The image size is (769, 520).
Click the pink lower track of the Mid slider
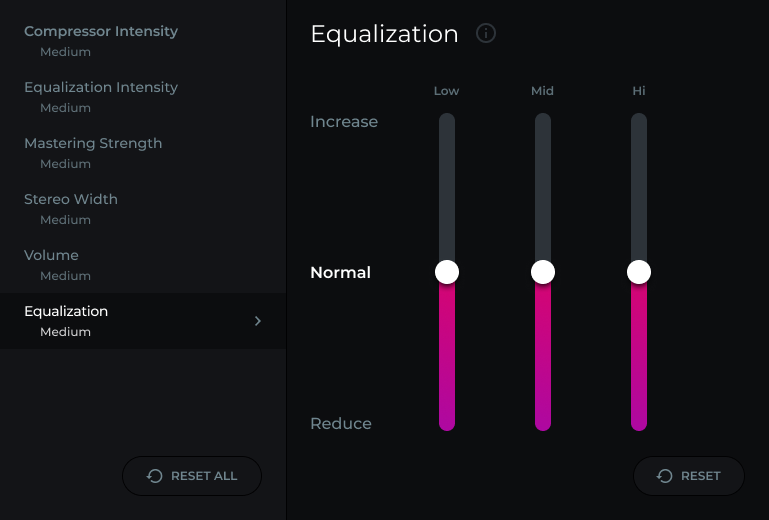click(543, 357)
